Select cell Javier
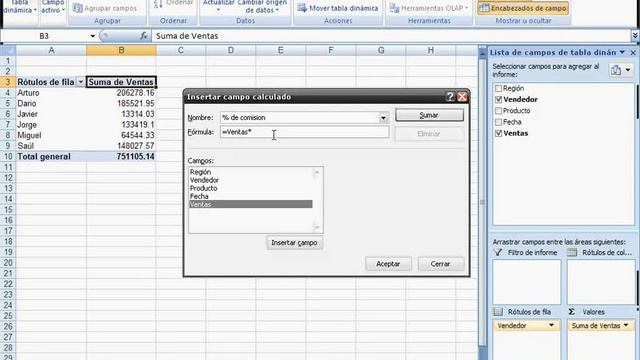The image size is (640, 360). click(x=51, y=114)
